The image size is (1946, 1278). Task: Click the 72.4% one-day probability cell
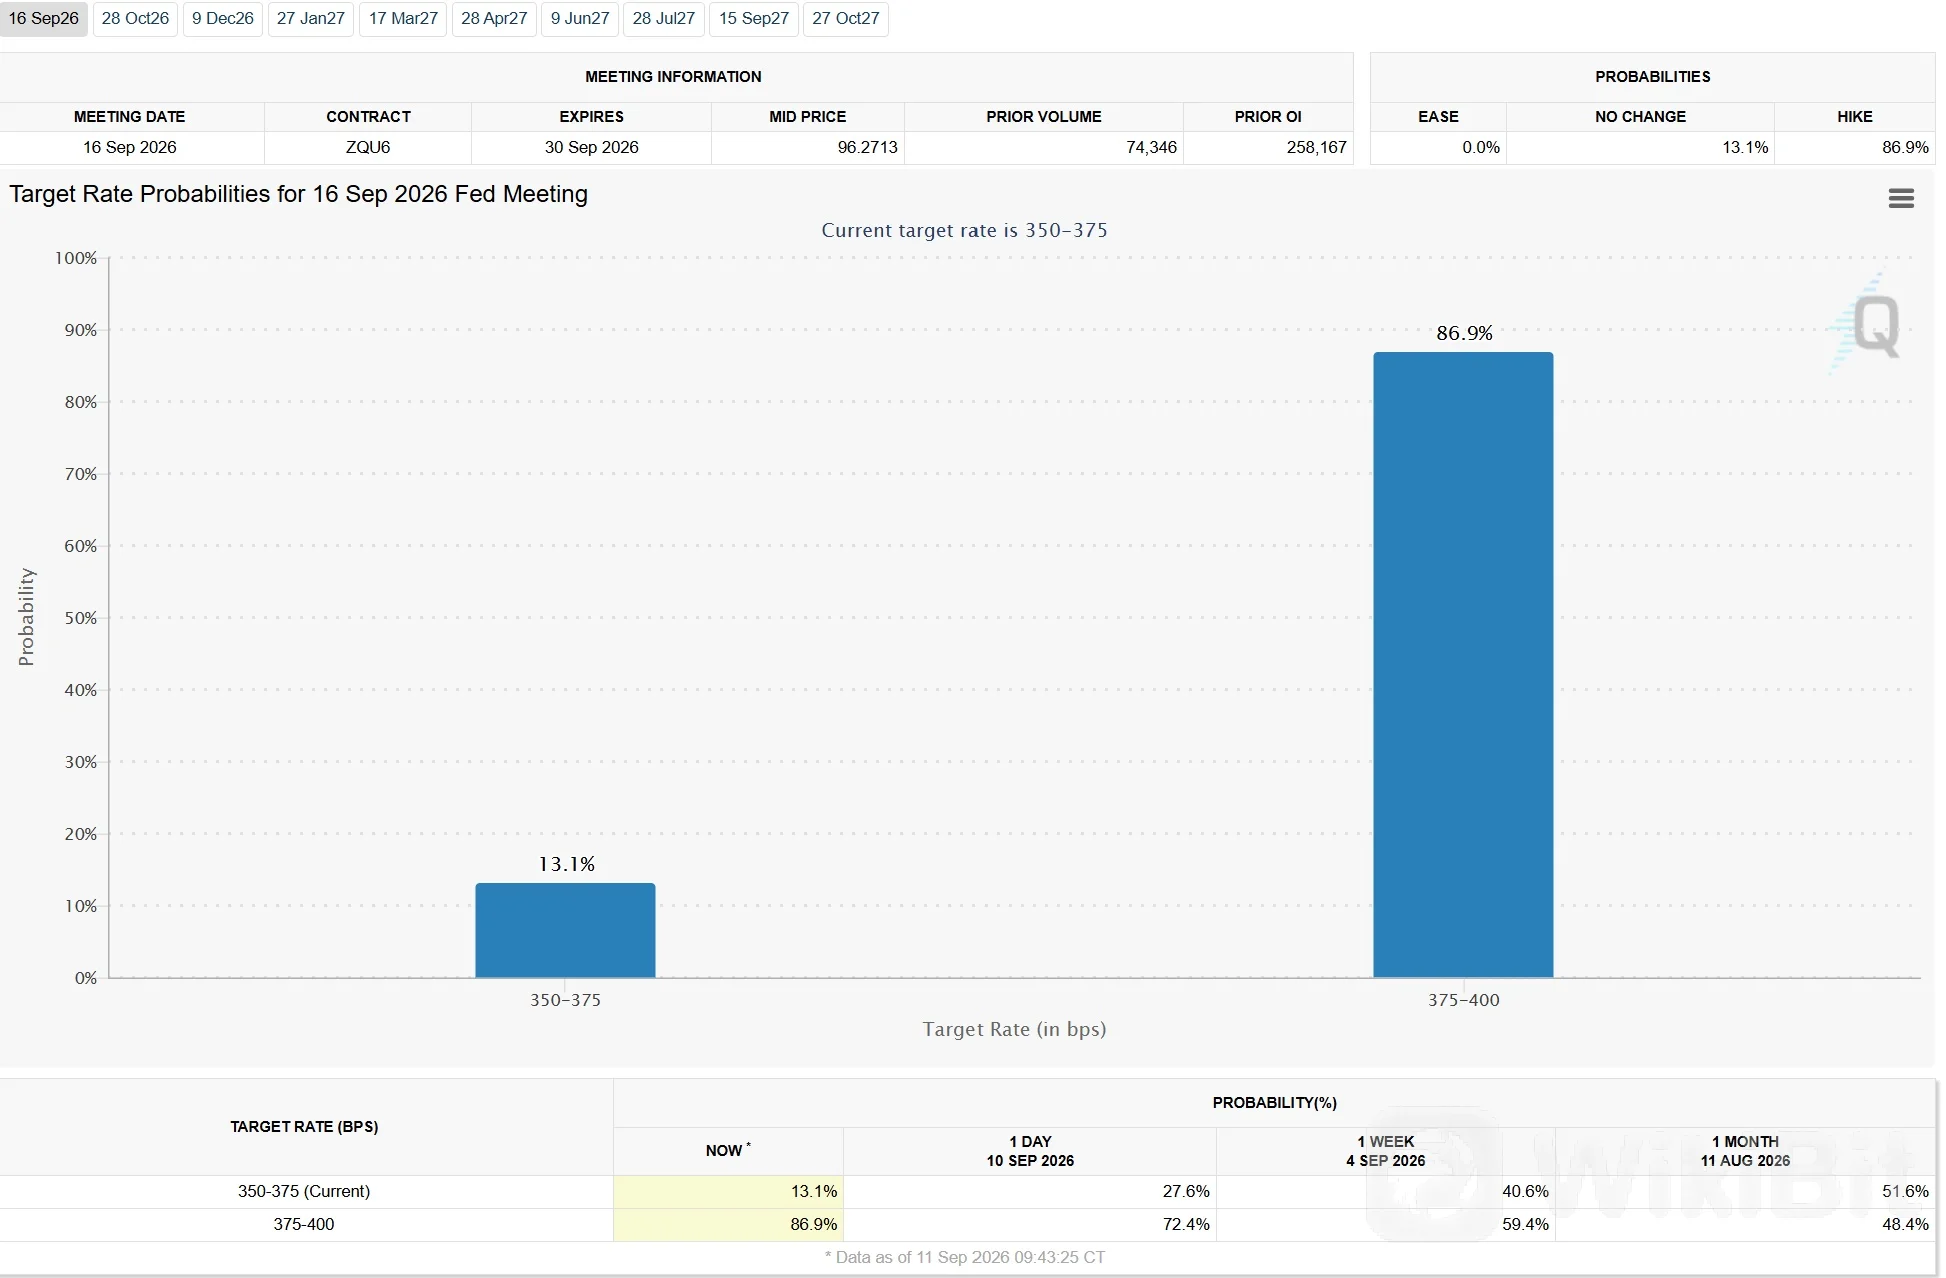1030,1225
